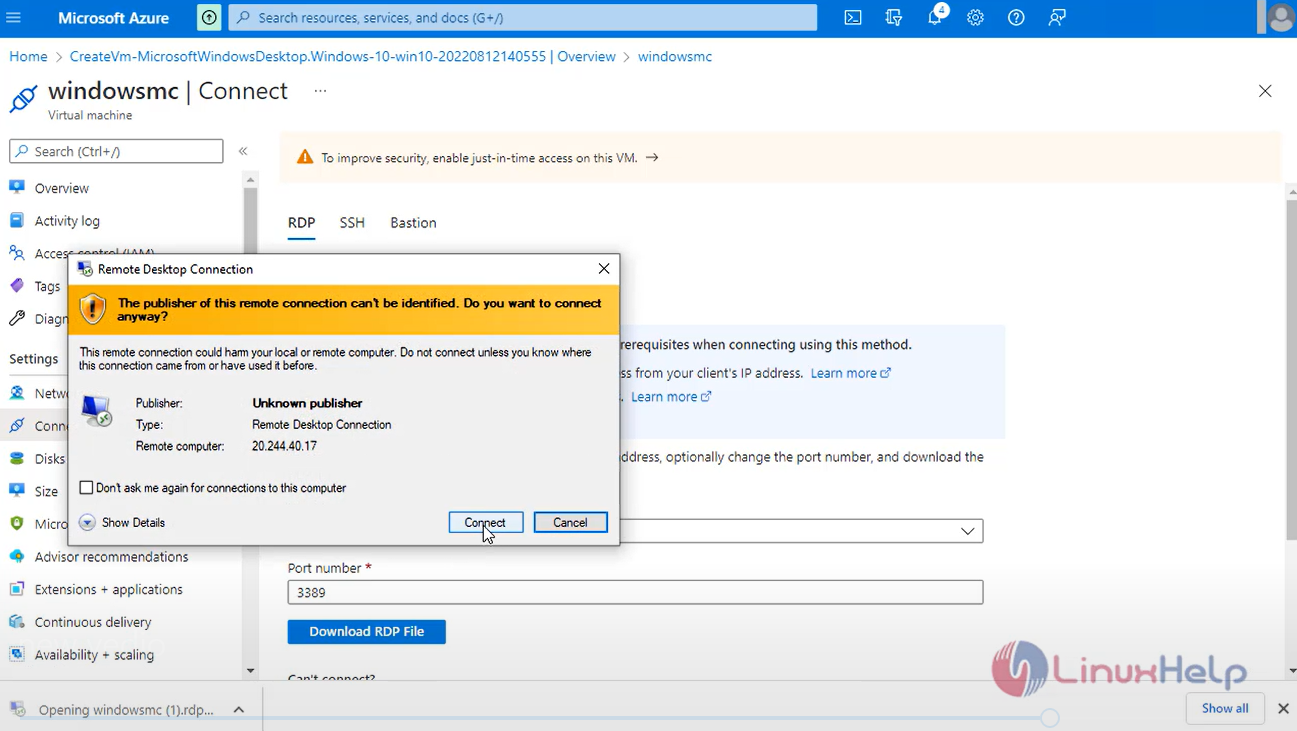Screen dimensions: 1297x731
Task: Click the Unknown publisher text
Action: click(307, 403)
